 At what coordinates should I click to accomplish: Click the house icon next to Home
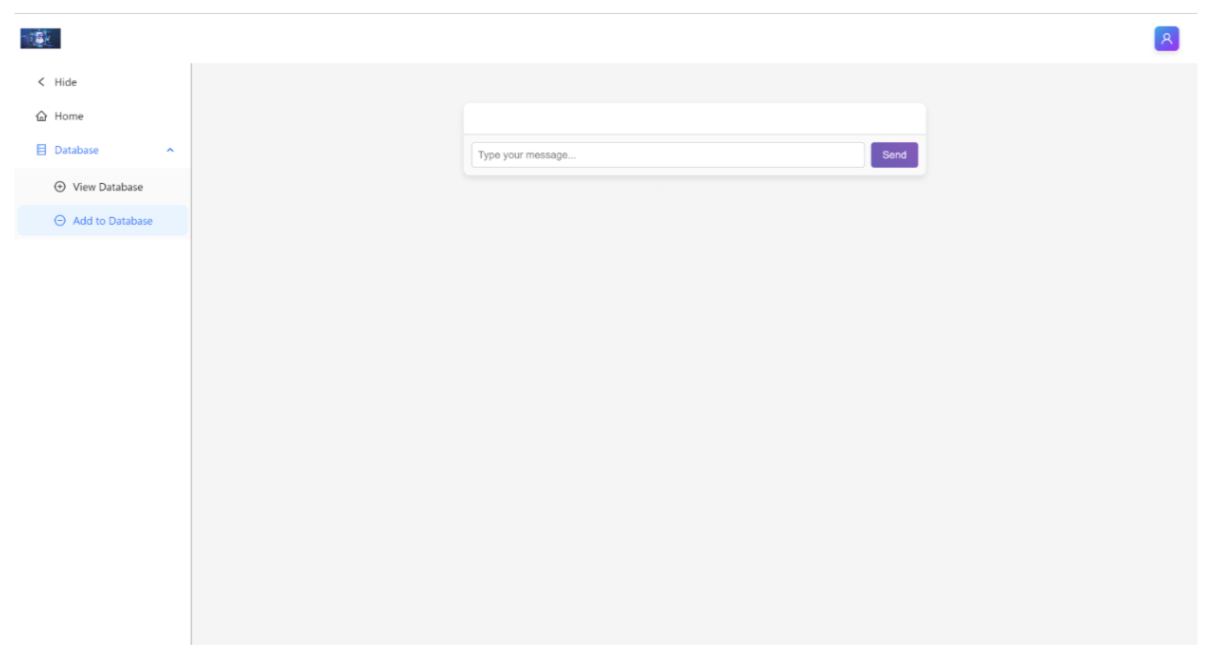coord(41,116)
